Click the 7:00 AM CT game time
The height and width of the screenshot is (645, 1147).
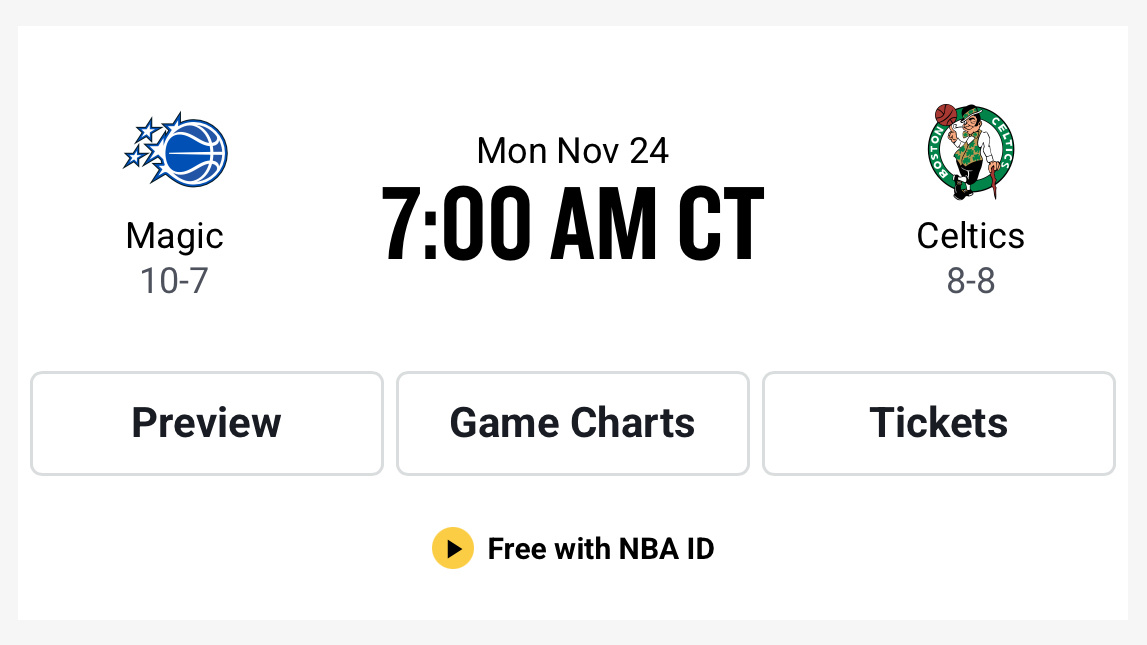[572, 222]
